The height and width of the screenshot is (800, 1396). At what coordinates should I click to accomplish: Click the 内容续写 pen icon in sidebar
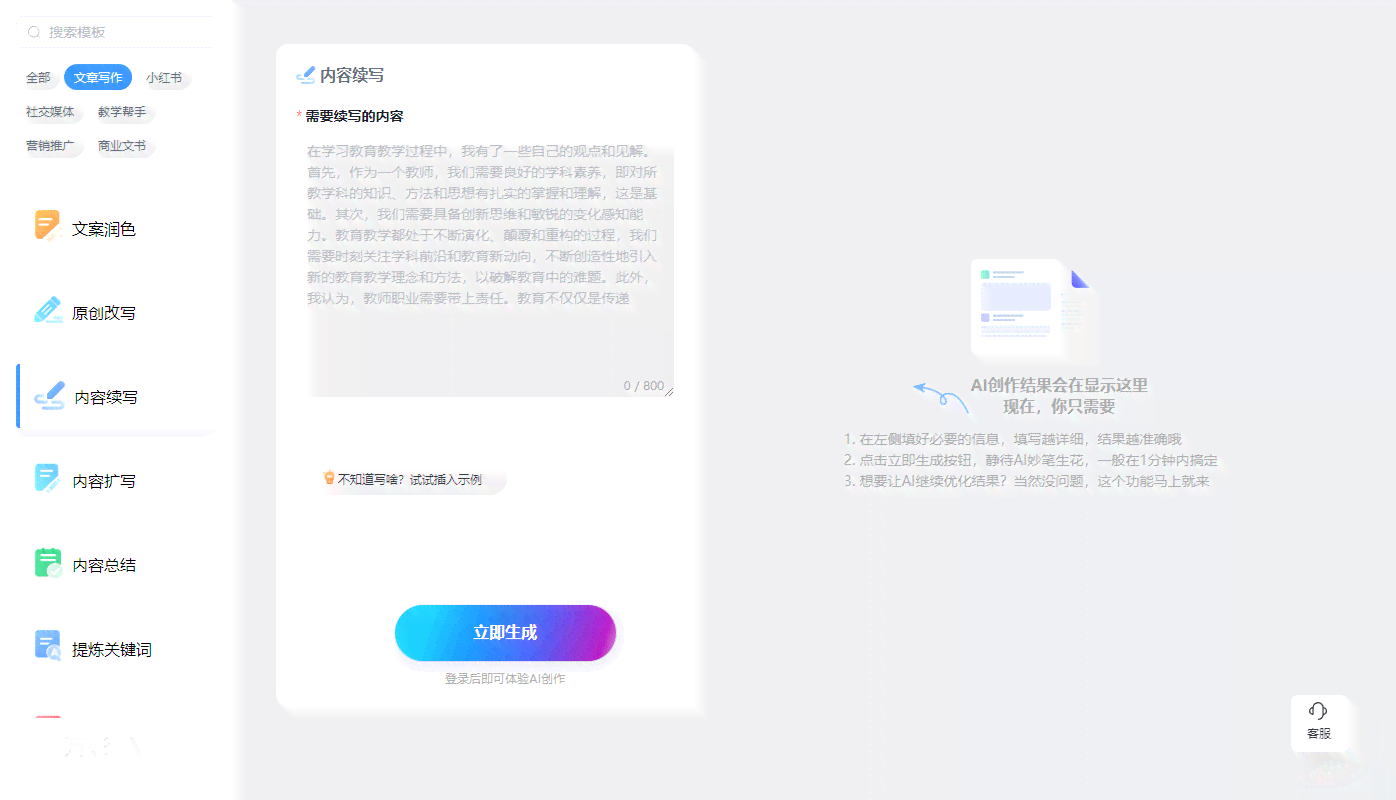tap(50, 394)
